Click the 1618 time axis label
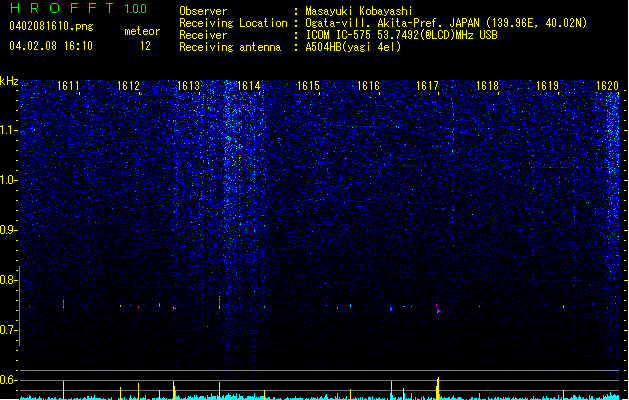The height and width of the screenshot is (400, 629). click(487, 86)
